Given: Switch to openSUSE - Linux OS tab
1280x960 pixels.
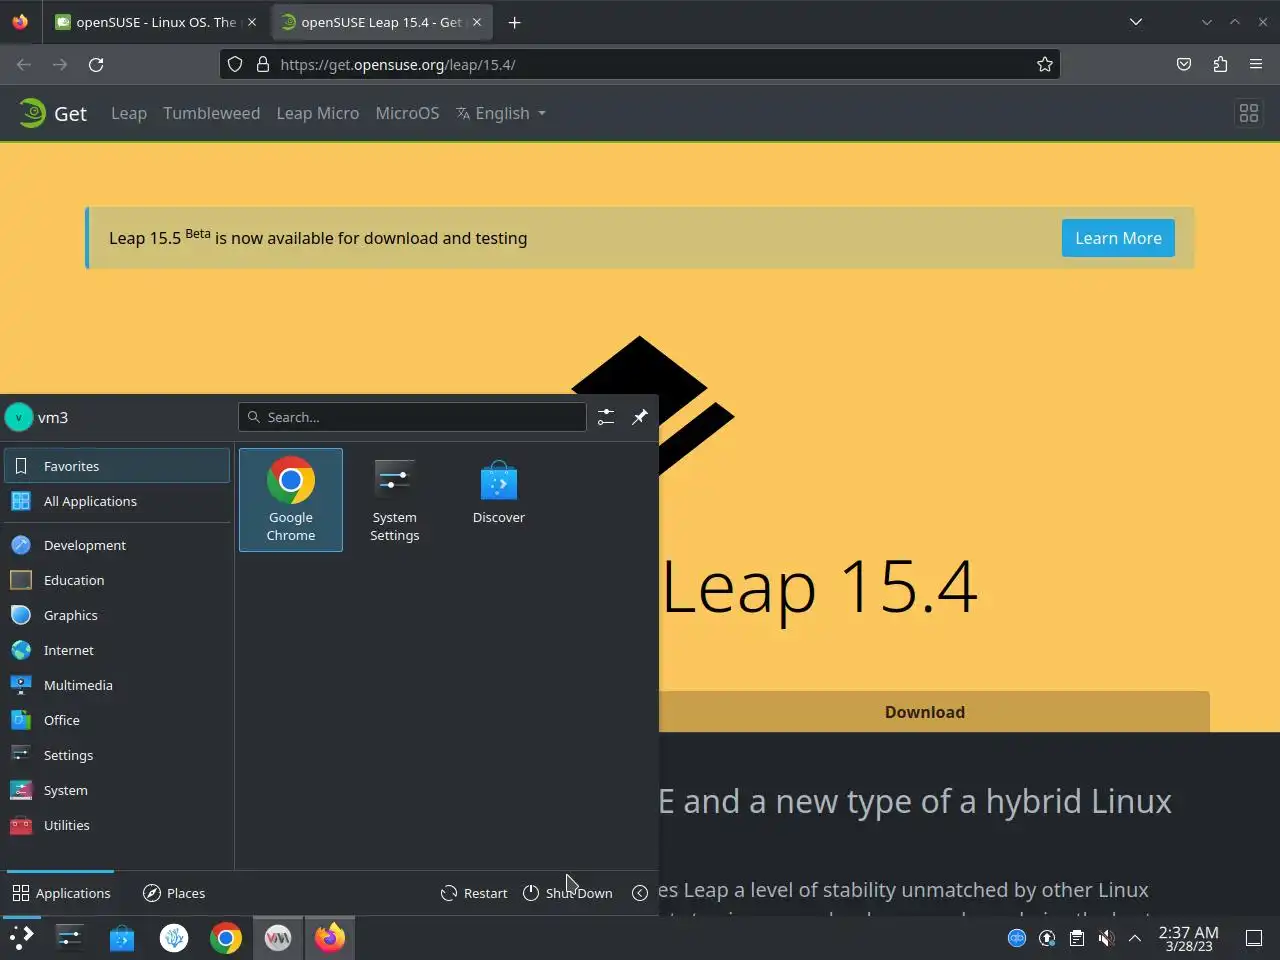Looking at the screenshot, I should [157, 22].
